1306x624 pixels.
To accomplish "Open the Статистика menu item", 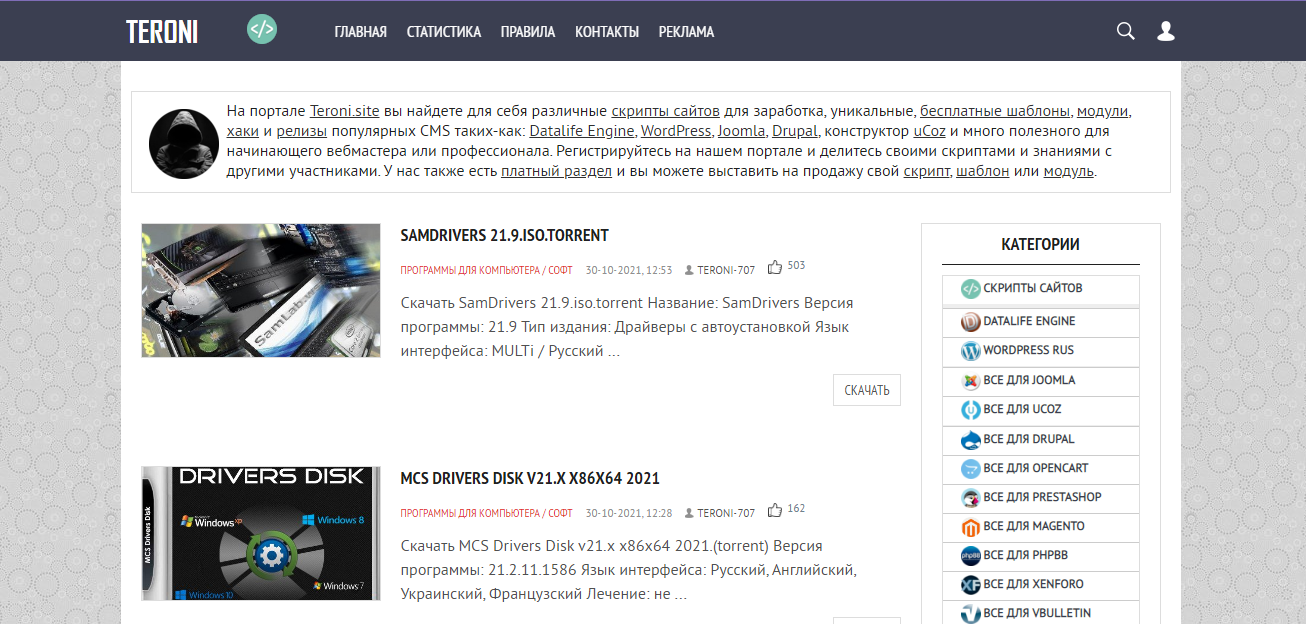I will (x=443, y=32).
